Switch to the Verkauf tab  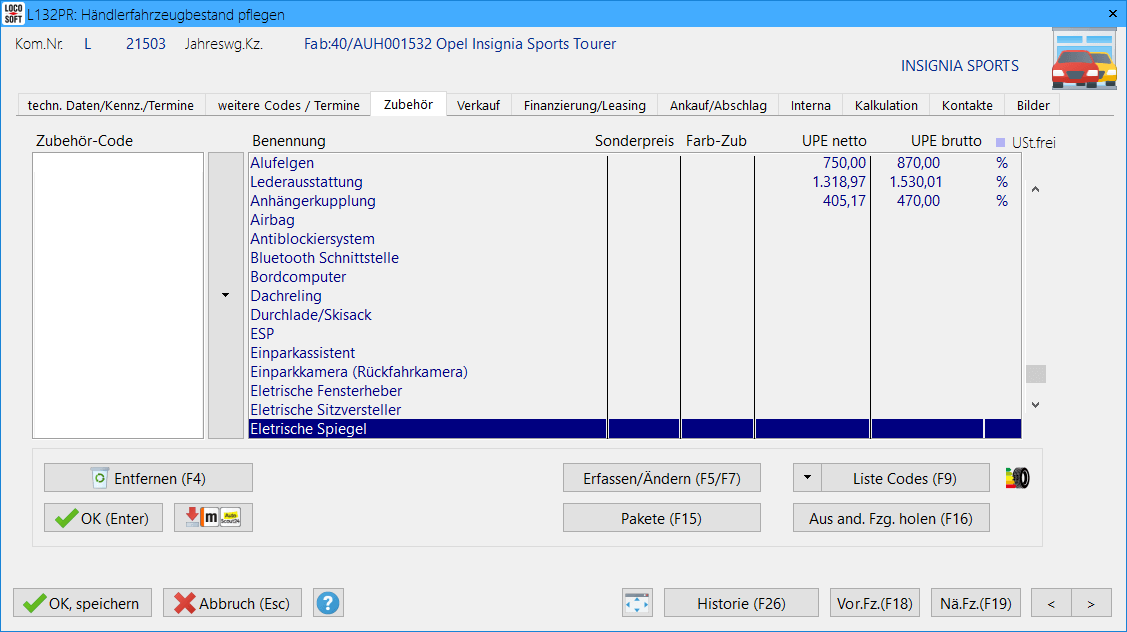478,105
